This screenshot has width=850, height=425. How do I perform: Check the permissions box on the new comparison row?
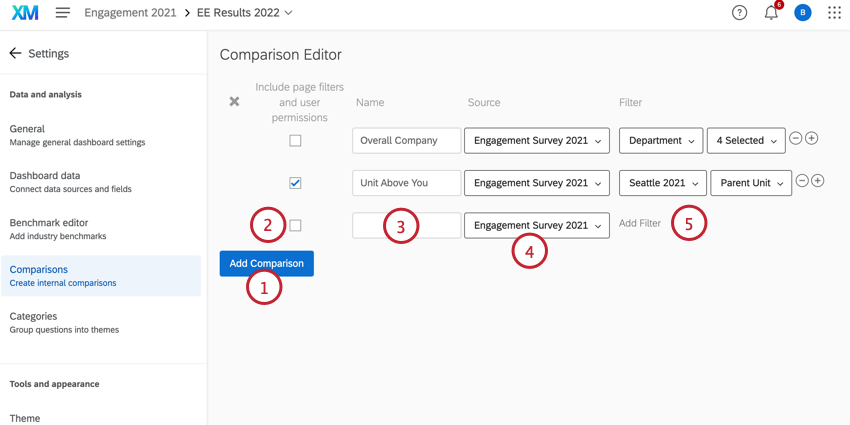[x=295, y=226]
